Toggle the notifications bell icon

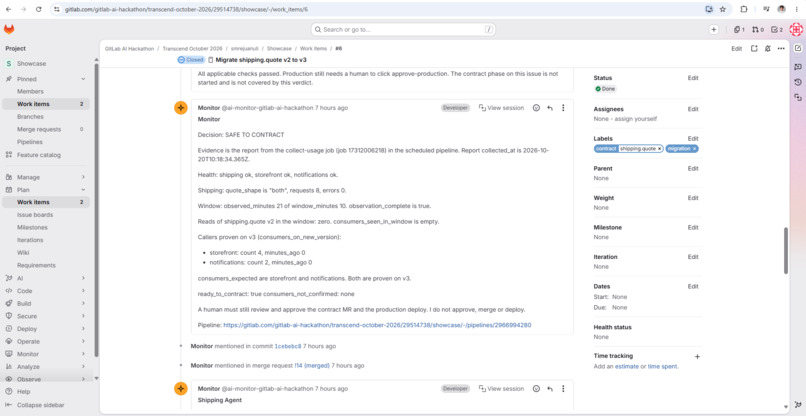[x=767, y=48]
